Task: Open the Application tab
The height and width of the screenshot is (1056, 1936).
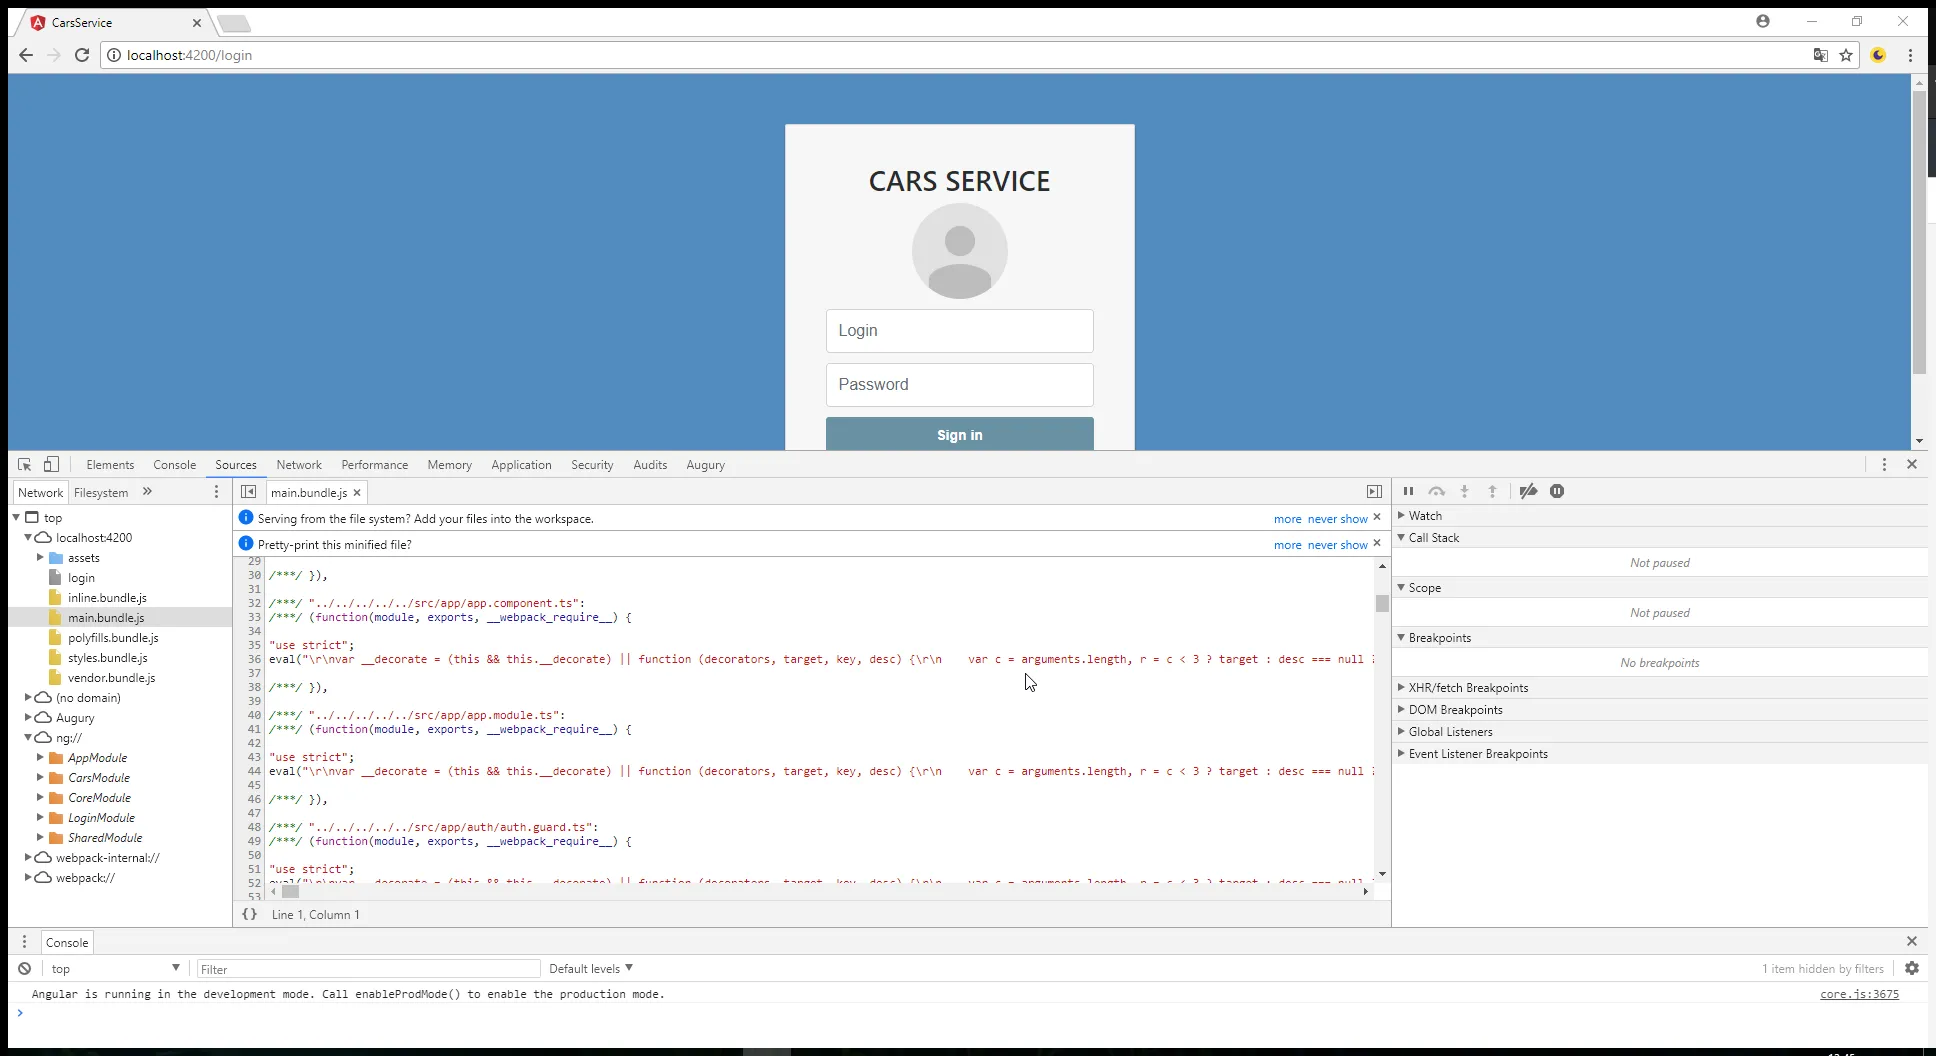Action: pos(521,465)
